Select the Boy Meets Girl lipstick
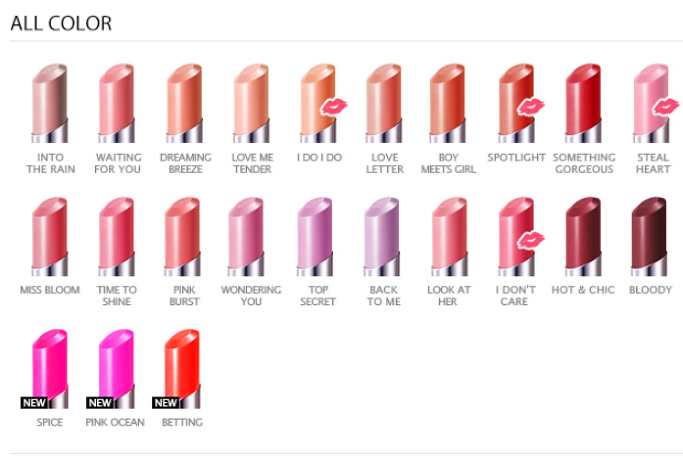The width and height of the screenshot is (683, 456). 447,103
